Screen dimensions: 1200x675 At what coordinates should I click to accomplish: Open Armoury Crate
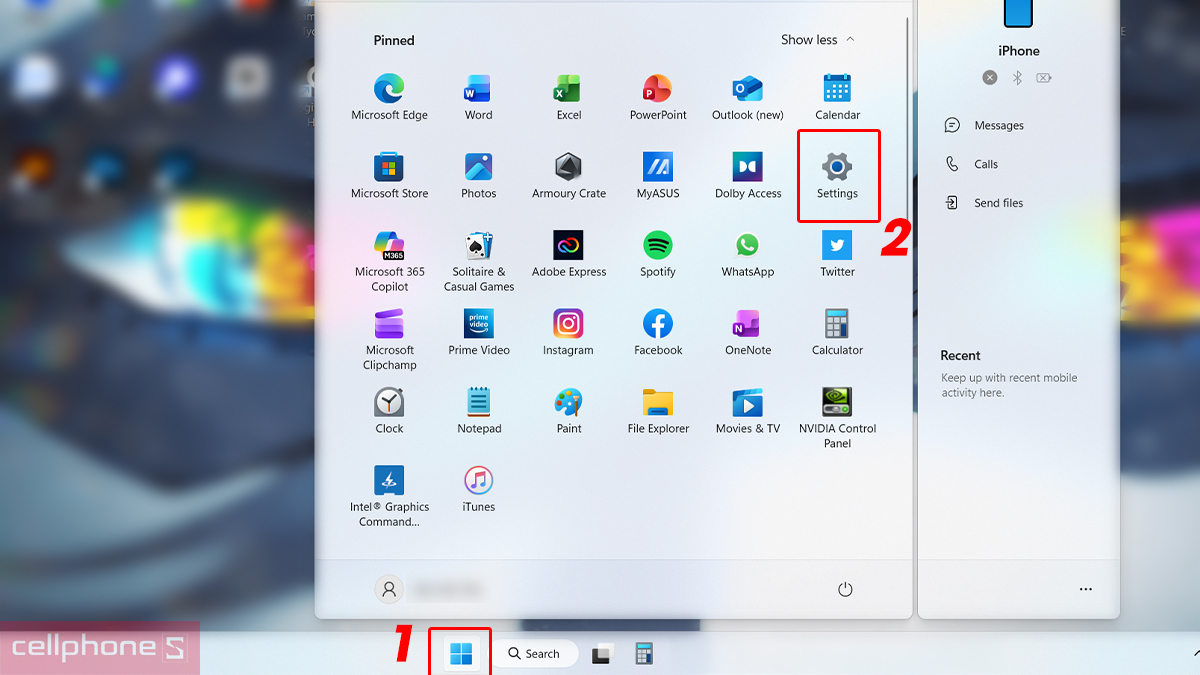click(x=569, y=177)
